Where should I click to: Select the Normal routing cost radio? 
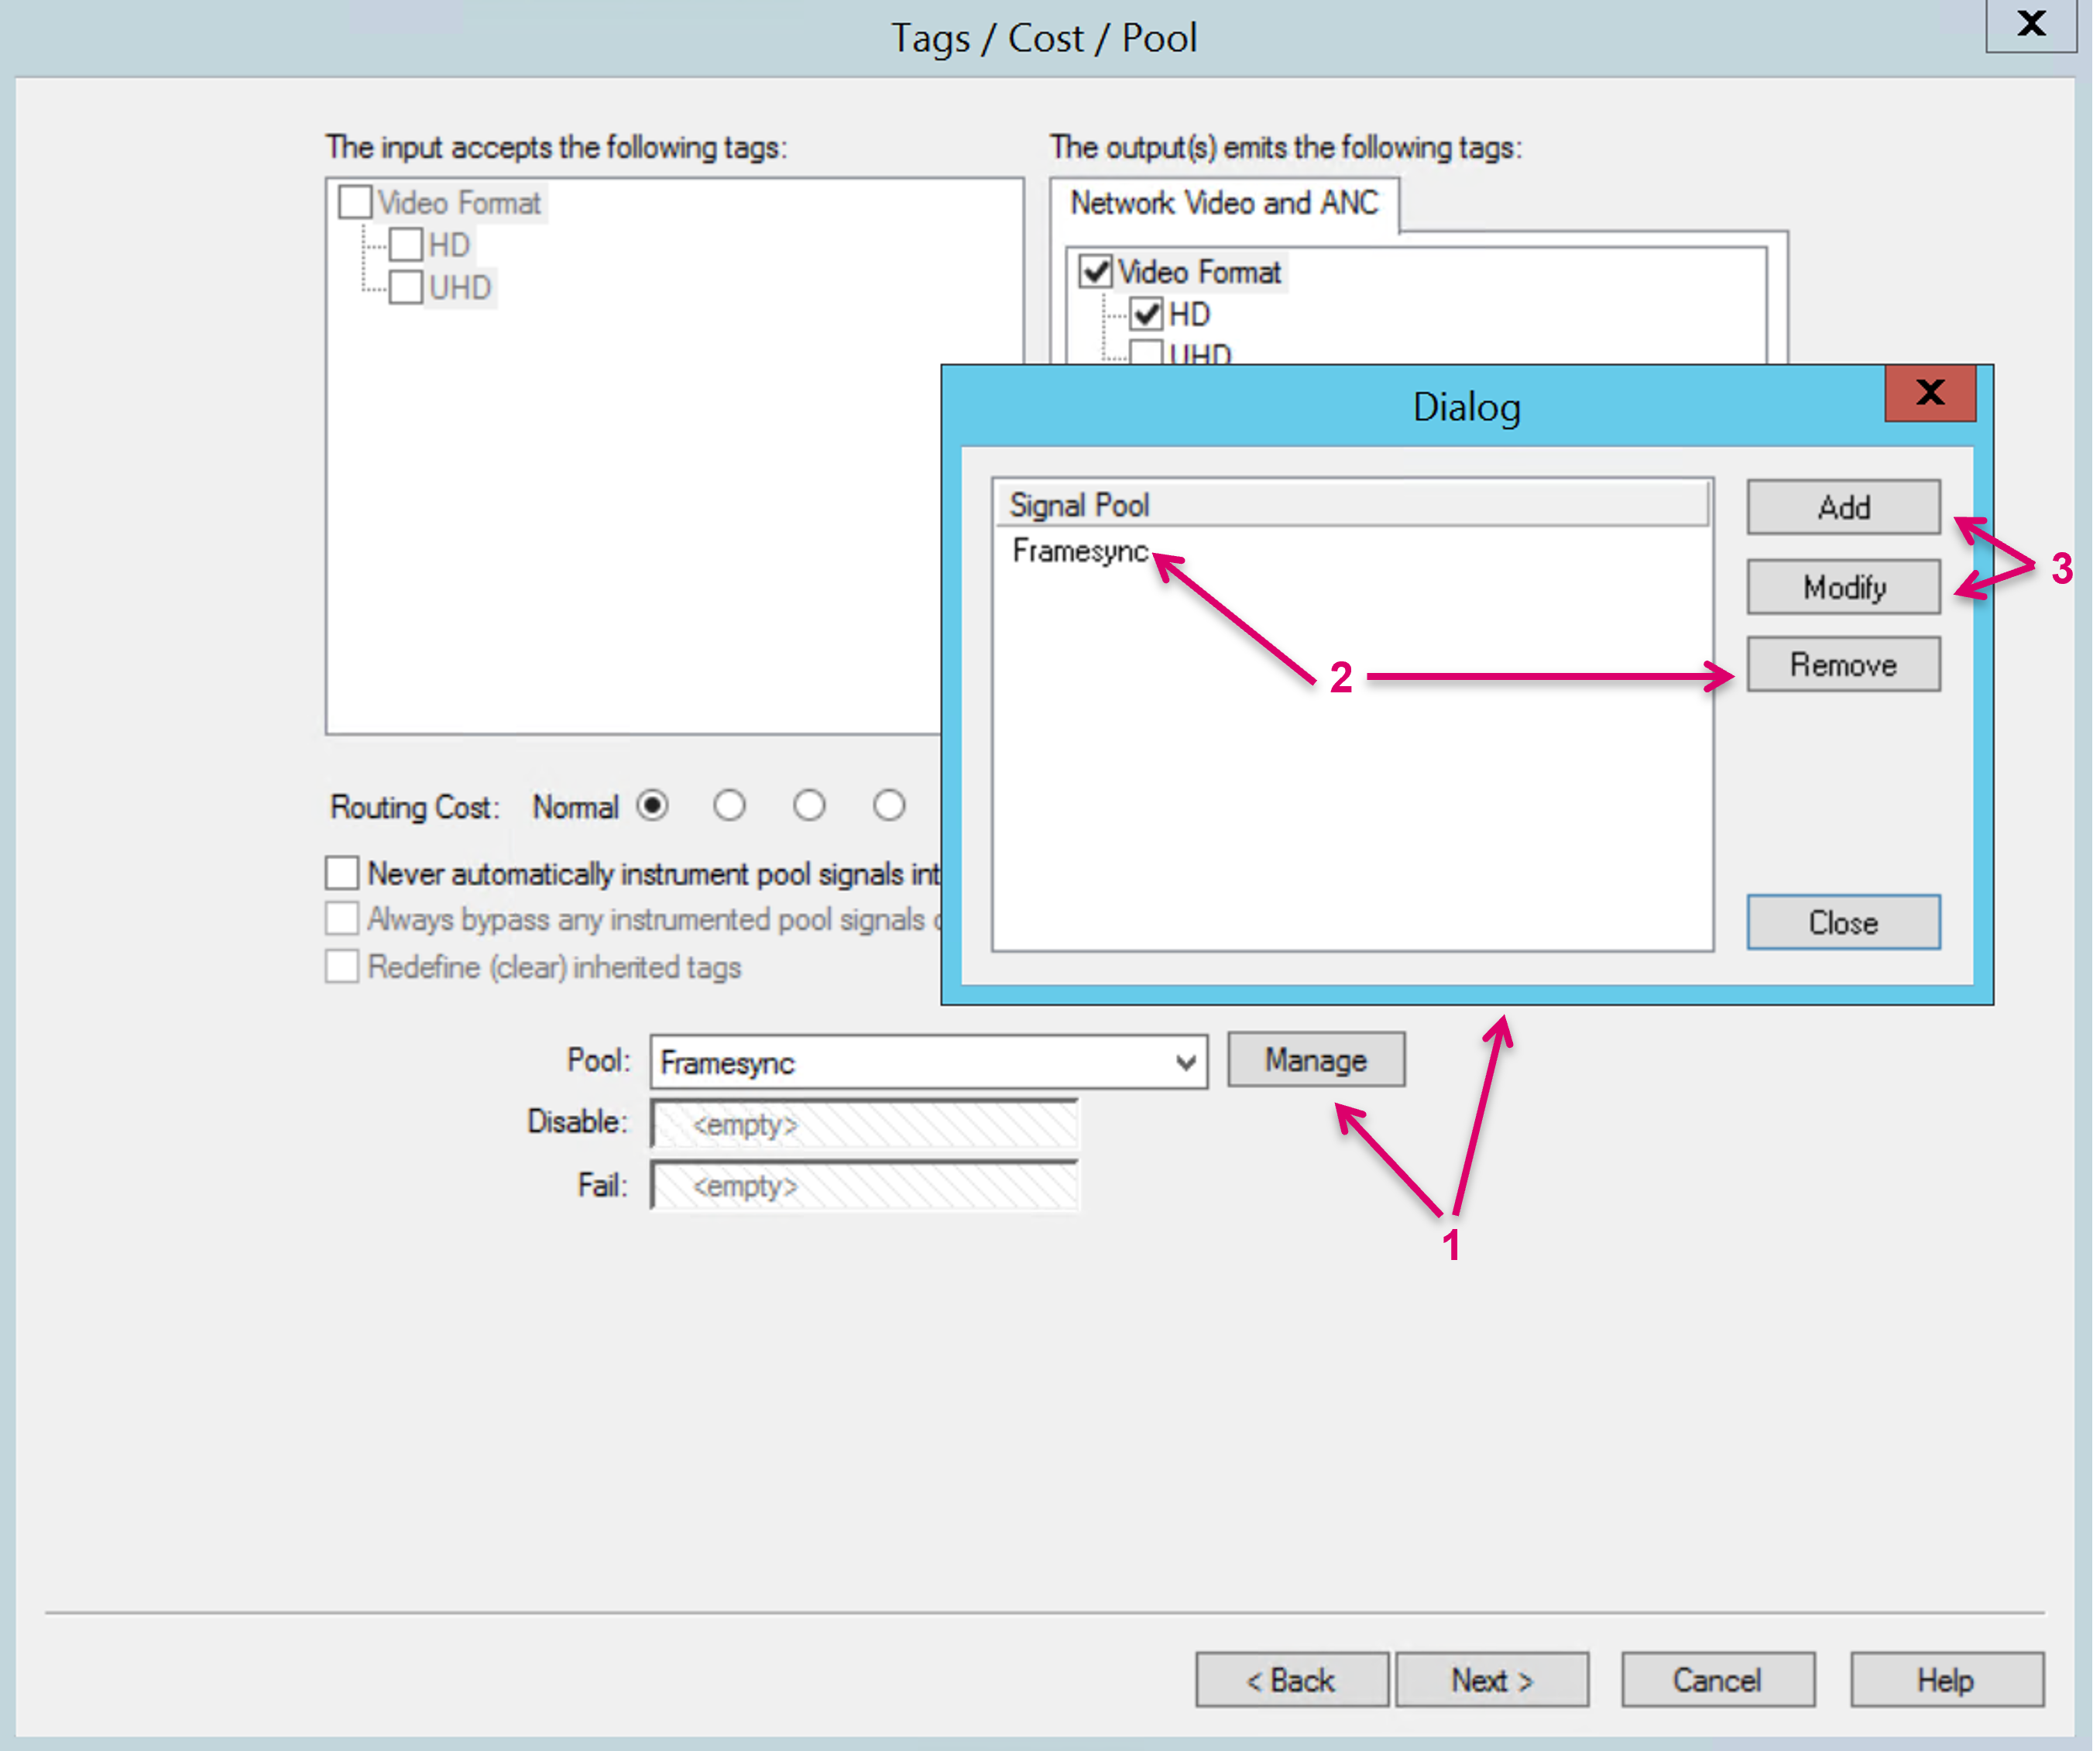click(x=653, y=806)
